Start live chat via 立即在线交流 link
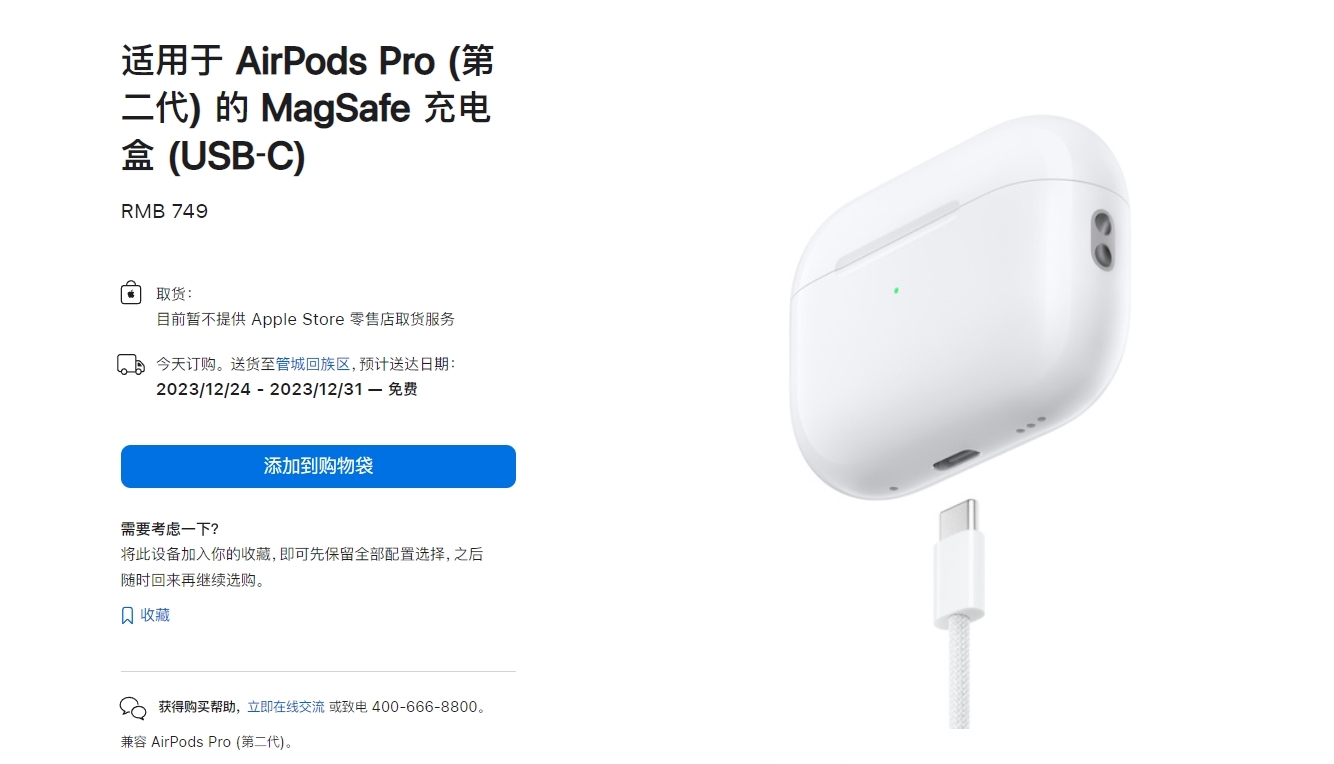Screen dimensions: 1334x764 pyautogui.click(x=286, y=707)
